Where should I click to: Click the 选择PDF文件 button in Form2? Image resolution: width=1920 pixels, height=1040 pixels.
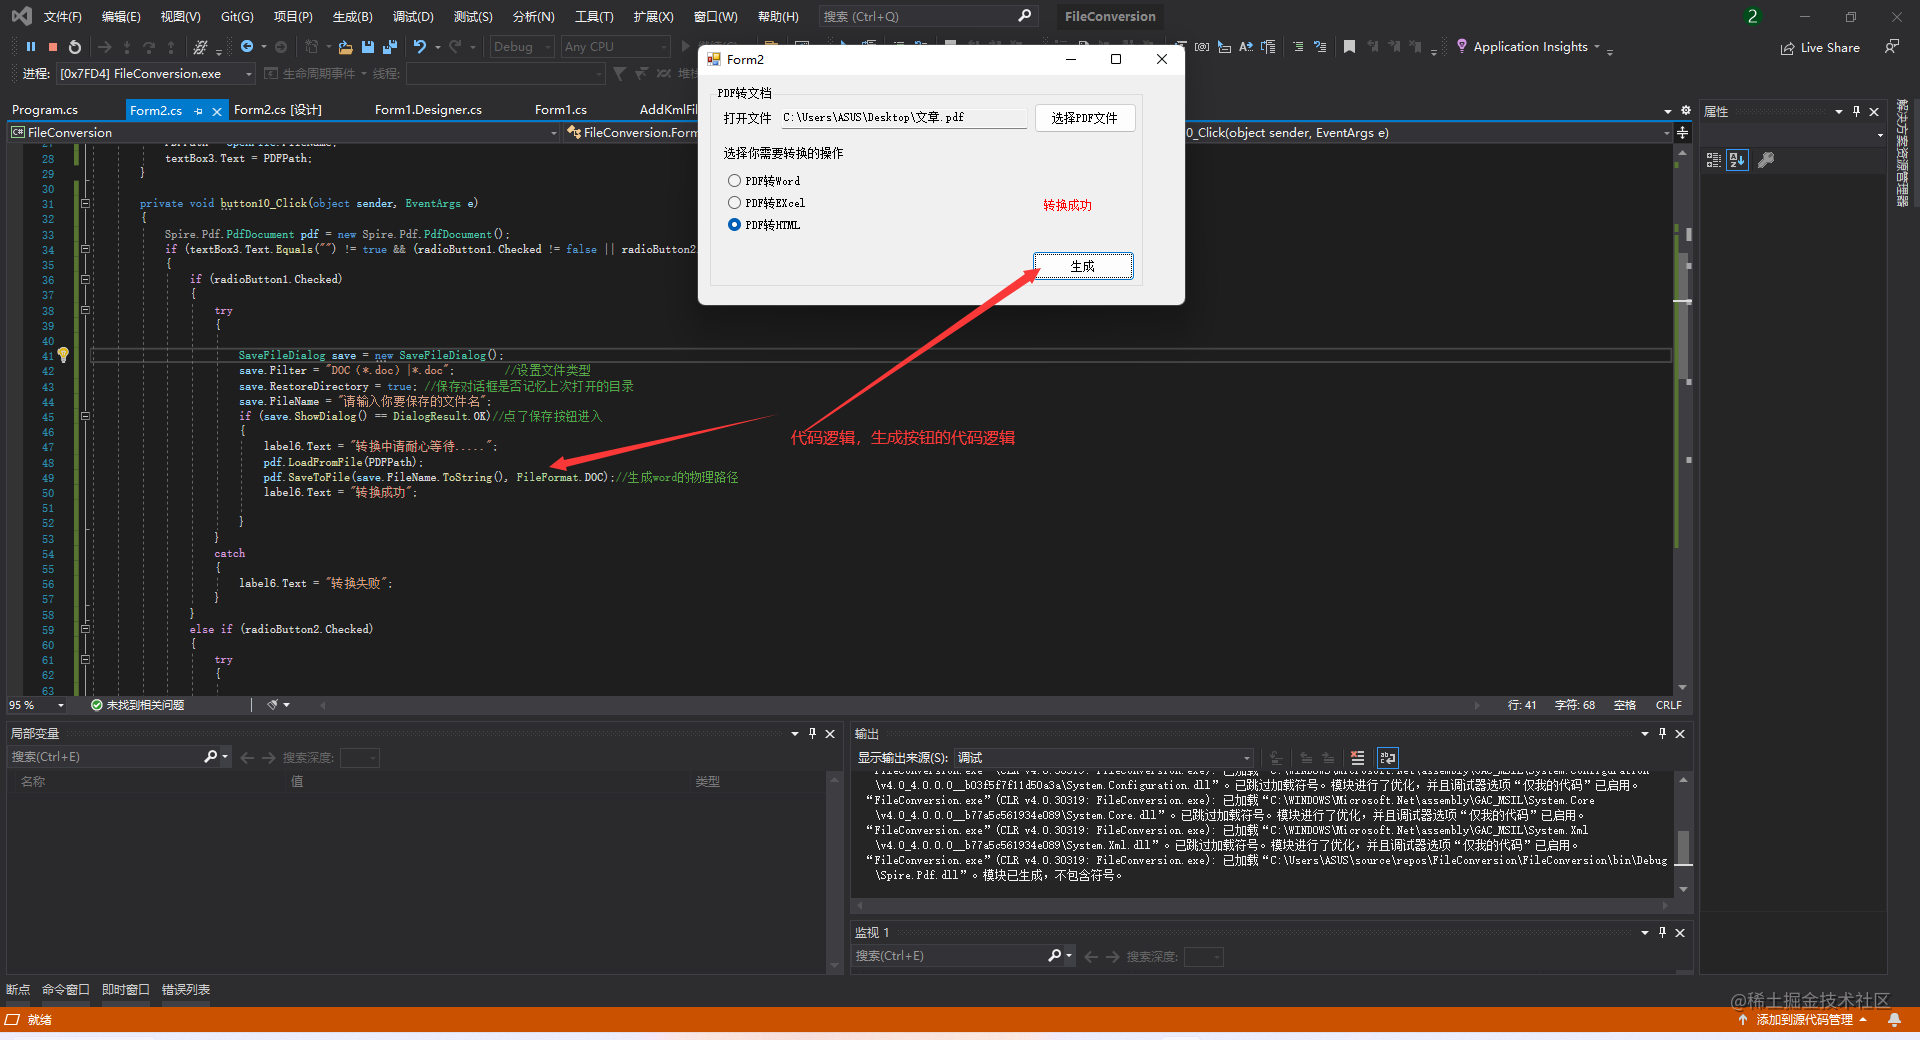[x=1084, y=118]
